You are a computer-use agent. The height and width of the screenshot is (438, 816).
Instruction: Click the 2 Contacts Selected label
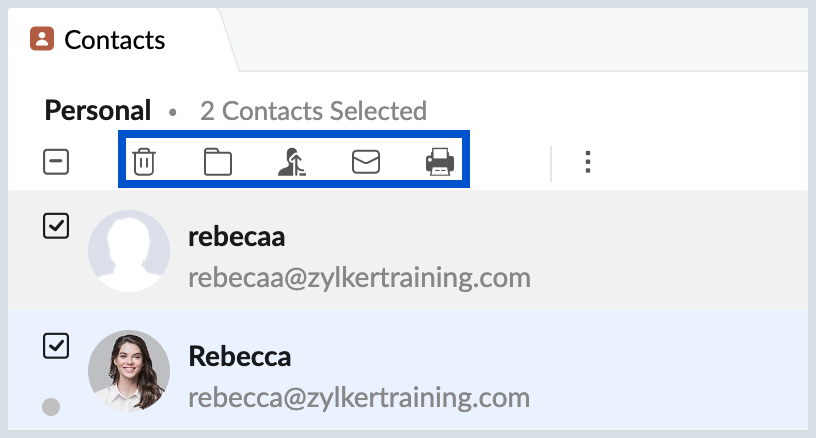click(313, 111)
